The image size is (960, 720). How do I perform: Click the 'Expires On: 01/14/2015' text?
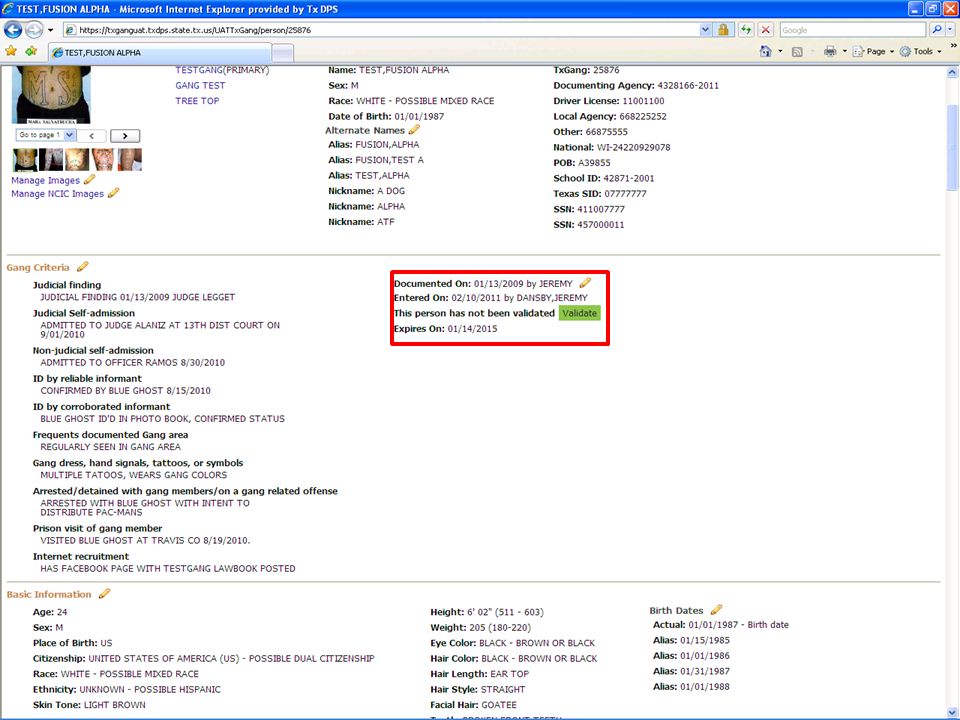446,329
